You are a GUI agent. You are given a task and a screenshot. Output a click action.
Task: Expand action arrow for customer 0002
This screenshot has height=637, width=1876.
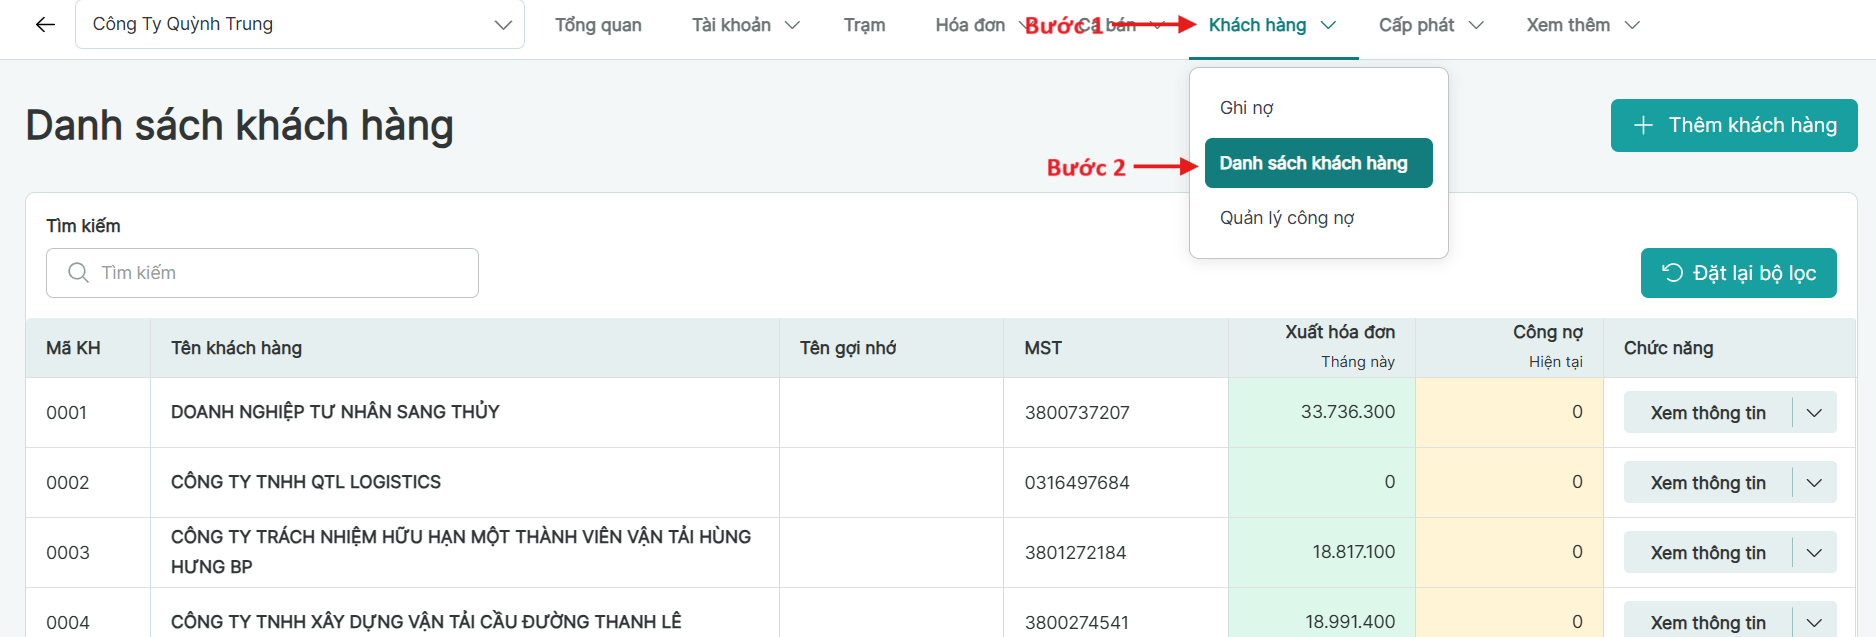pyautogui.click(x=1814, y=483)
